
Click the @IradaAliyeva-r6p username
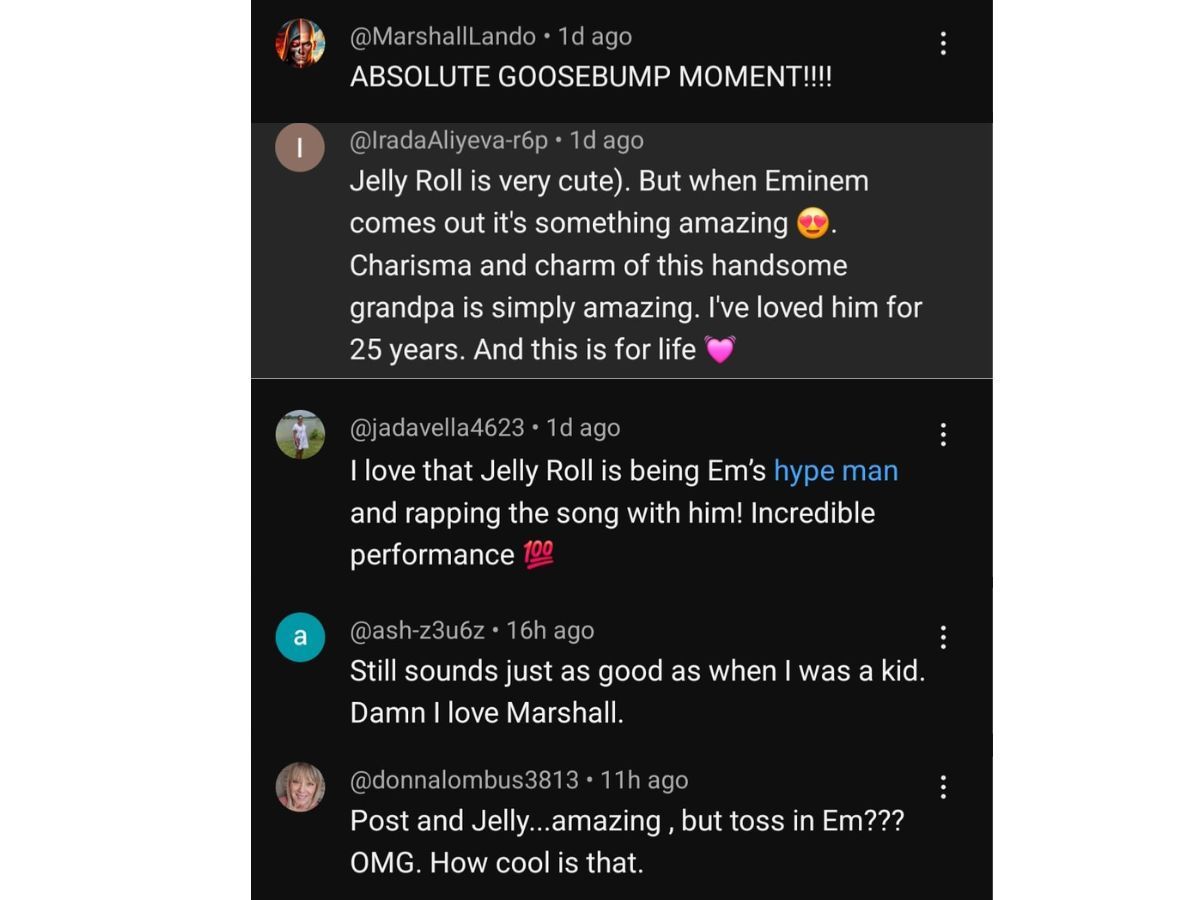pos(448,141)
